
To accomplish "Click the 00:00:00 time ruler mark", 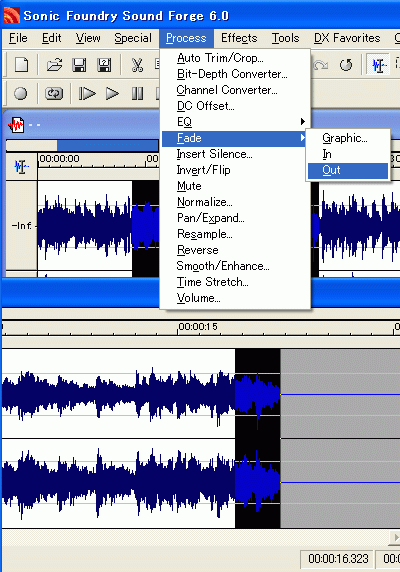I will pos(59,159).
